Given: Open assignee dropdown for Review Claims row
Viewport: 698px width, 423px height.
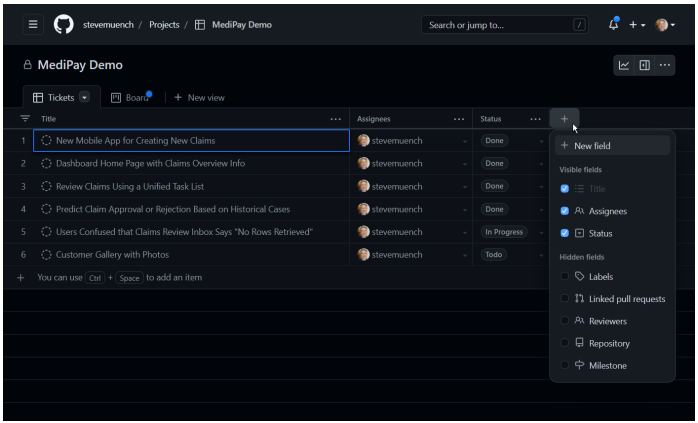Looking at the screenshot, I should click(464, 187).
